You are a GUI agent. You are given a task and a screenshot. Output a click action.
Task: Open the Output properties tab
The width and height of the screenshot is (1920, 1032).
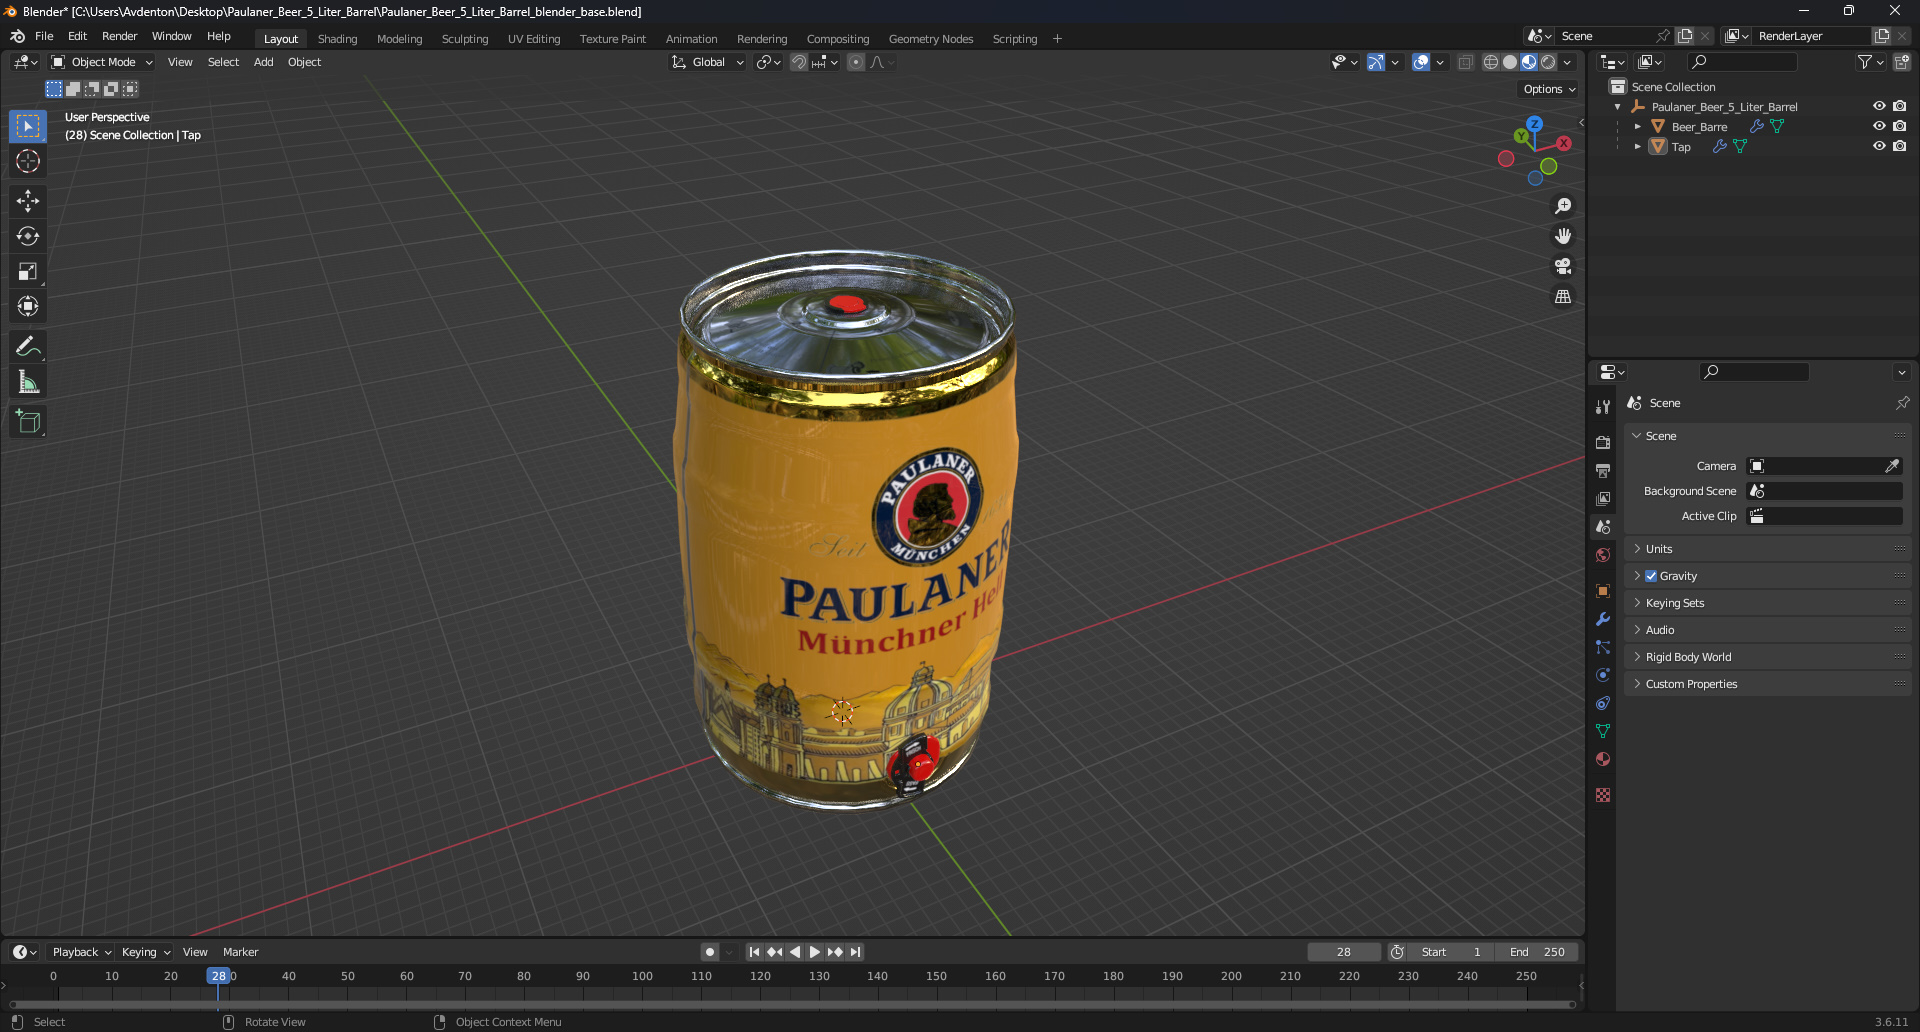coord(1603,470)
